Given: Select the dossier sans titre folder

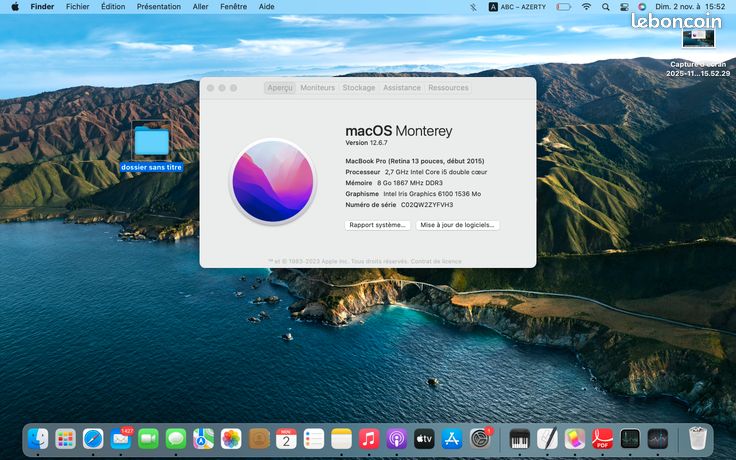Looking at the screenshot, I should pos(151,146).
